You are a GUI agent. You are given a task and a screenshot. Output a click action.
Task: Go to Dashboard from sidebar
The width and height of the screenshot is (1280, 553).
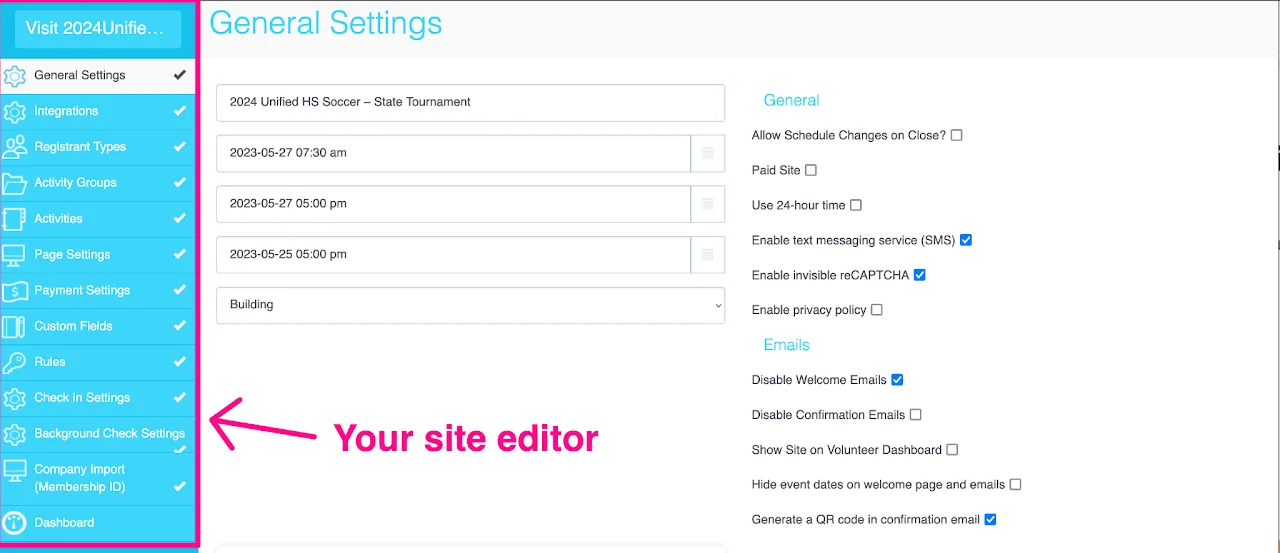click(98, 523)
